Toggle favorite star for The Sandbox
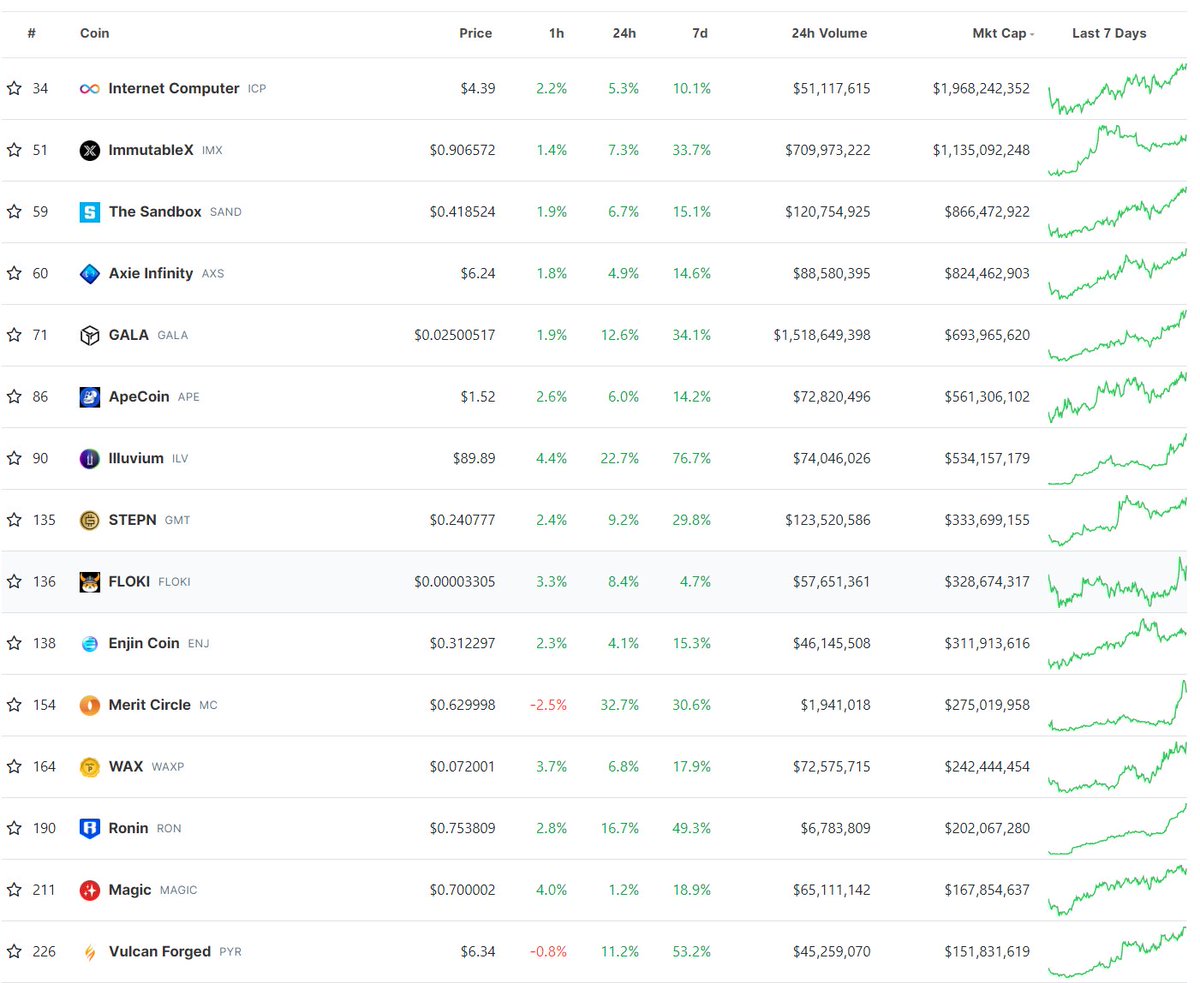 14,212
